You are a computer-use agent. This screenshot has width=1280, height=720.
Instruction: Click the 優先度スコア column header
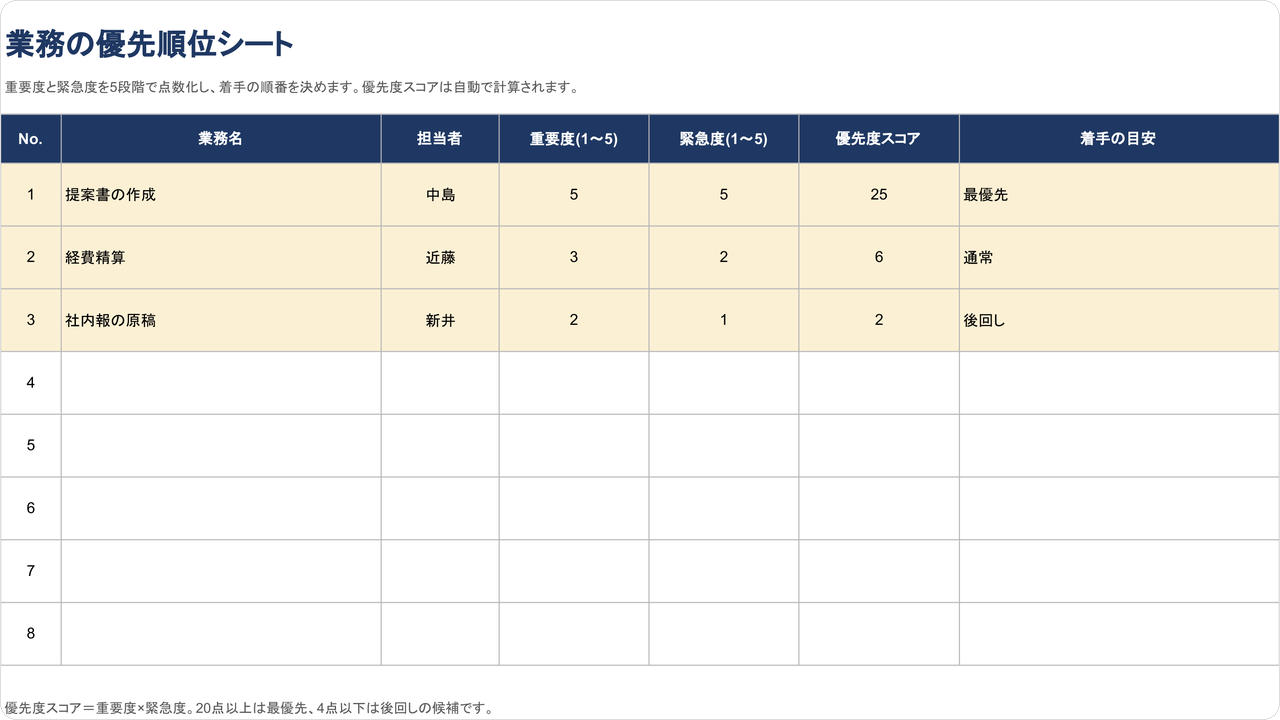[879, 139]
